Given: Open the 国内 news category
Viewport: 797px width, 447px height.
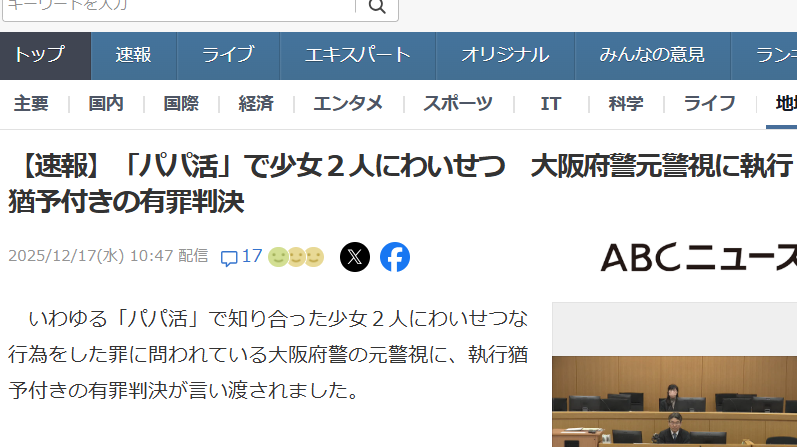Looking at the screenshot, I should point(106,104).
